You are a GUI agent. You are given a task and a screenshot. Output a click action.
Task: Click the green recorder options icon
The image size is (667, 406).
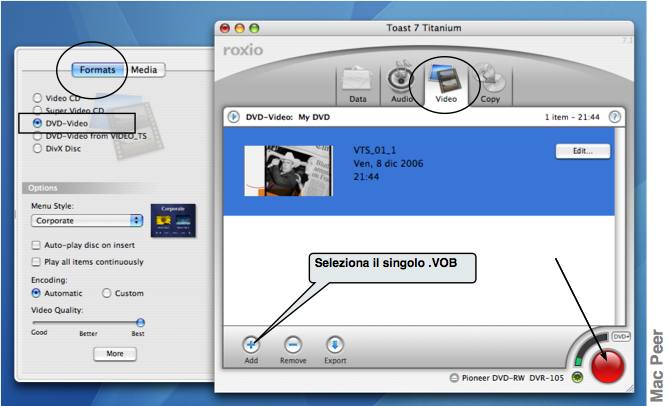coord(577,377)
